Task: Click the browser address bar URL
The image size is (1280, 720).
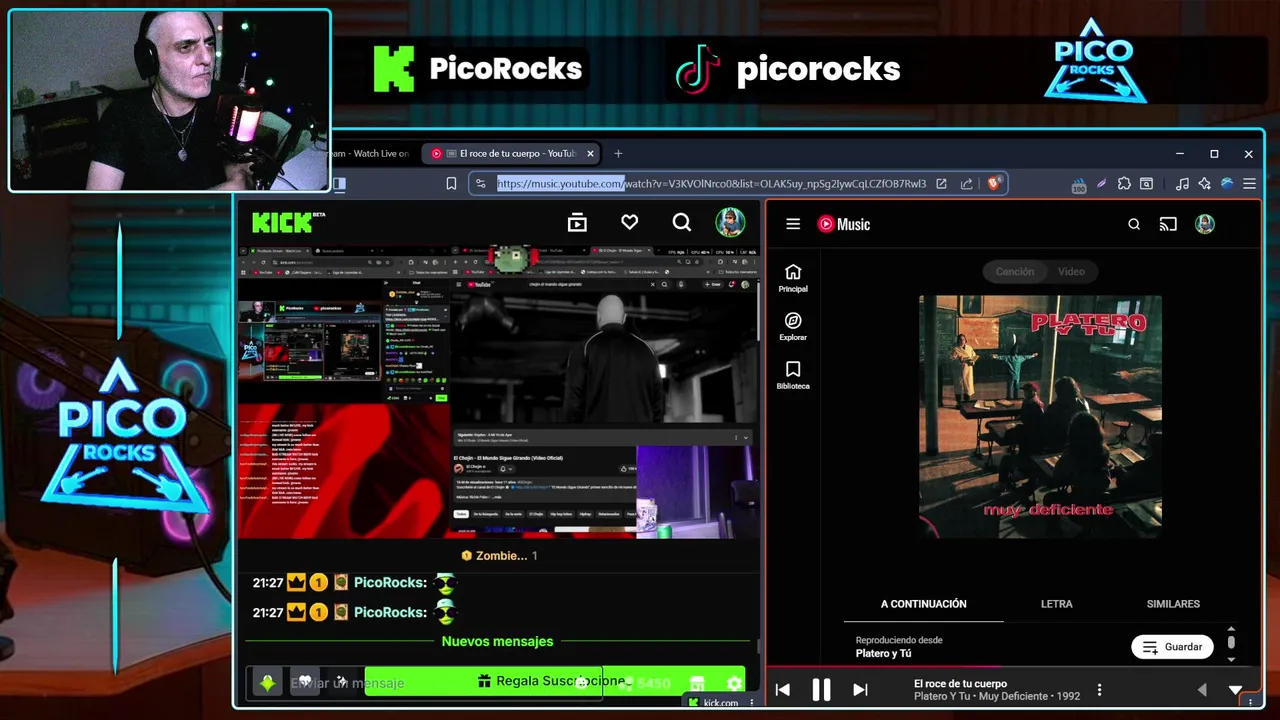Action: pyautogui.click(x=711, y=184)
